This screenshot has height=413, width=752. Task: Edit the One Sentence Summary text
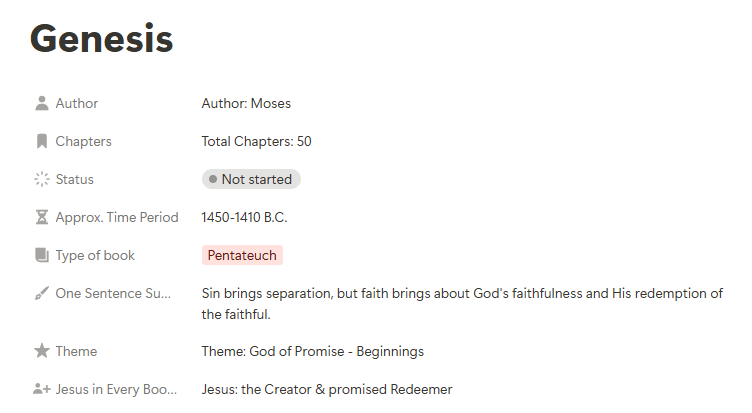click(x=462, y=304)
